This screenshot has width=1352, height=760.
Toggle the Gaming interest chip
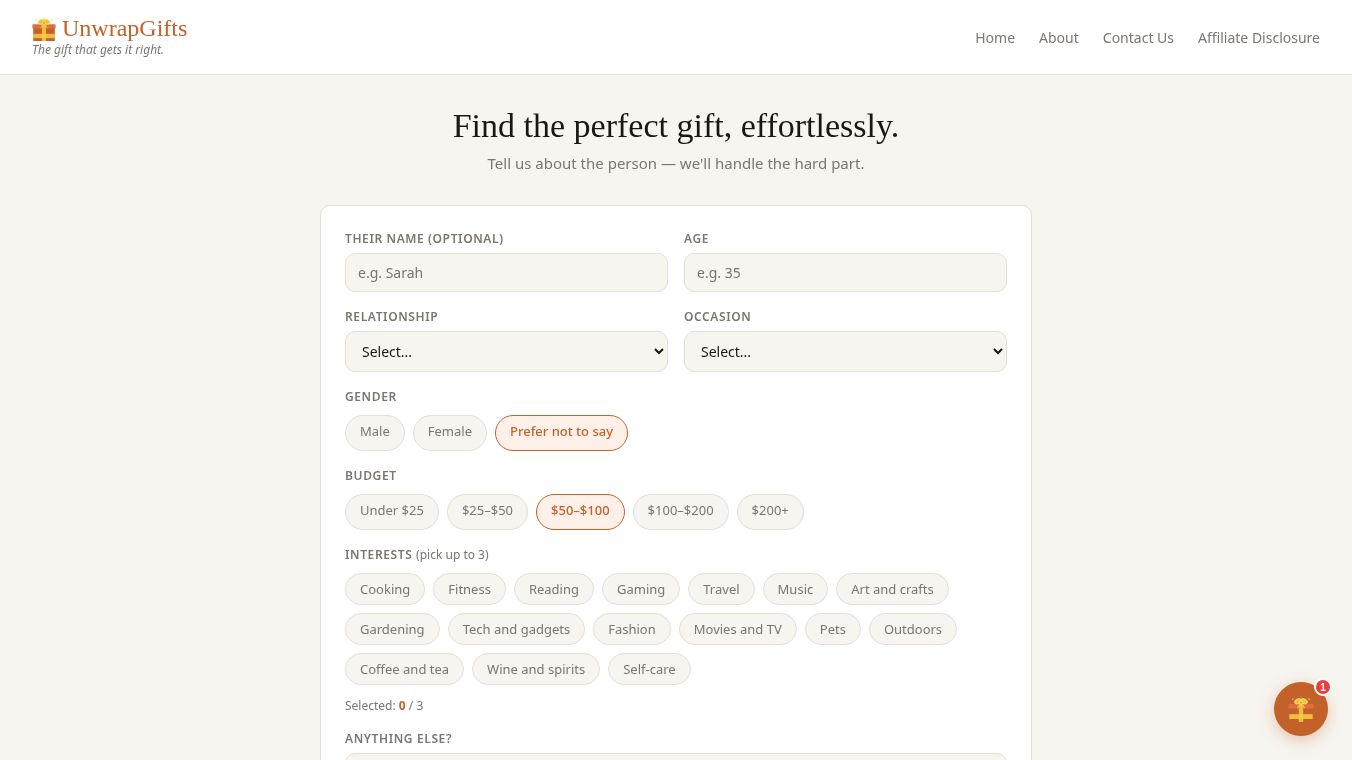pos(641,589)
